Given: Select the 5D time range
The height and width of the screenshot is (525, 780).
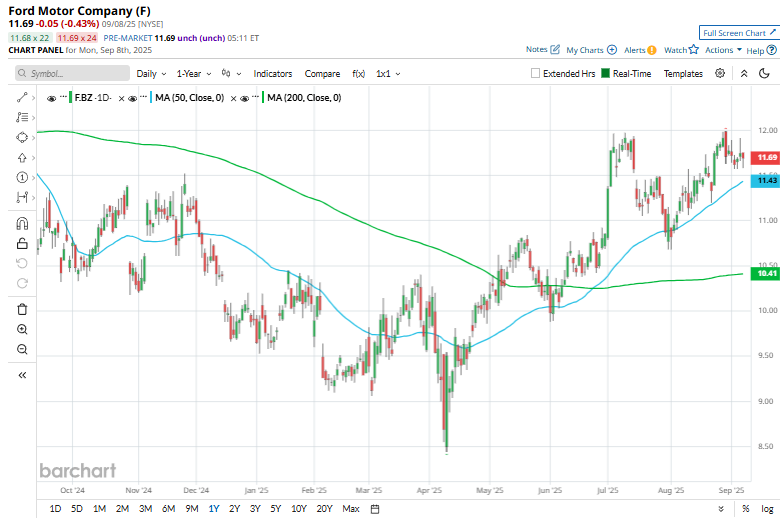Looking at the screenshot, I should coord(77,509).
